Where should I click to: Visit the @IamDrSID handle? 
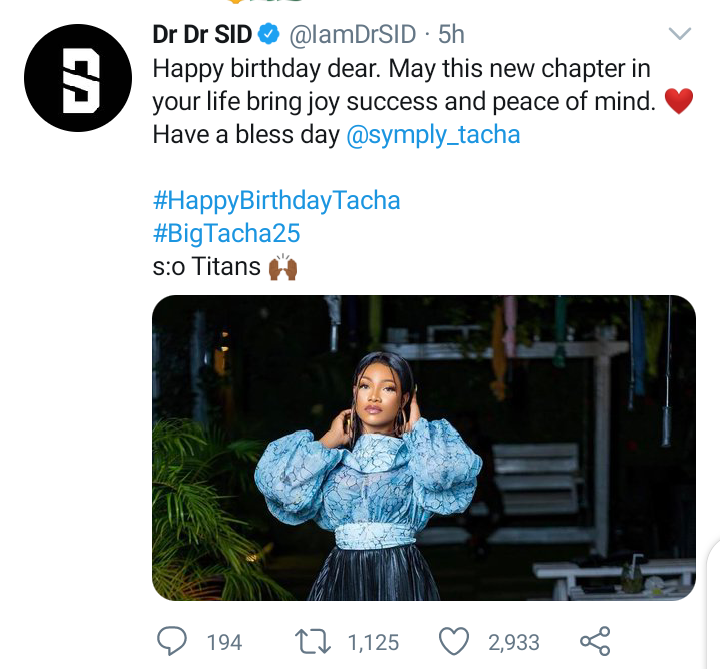pos(351,36)
